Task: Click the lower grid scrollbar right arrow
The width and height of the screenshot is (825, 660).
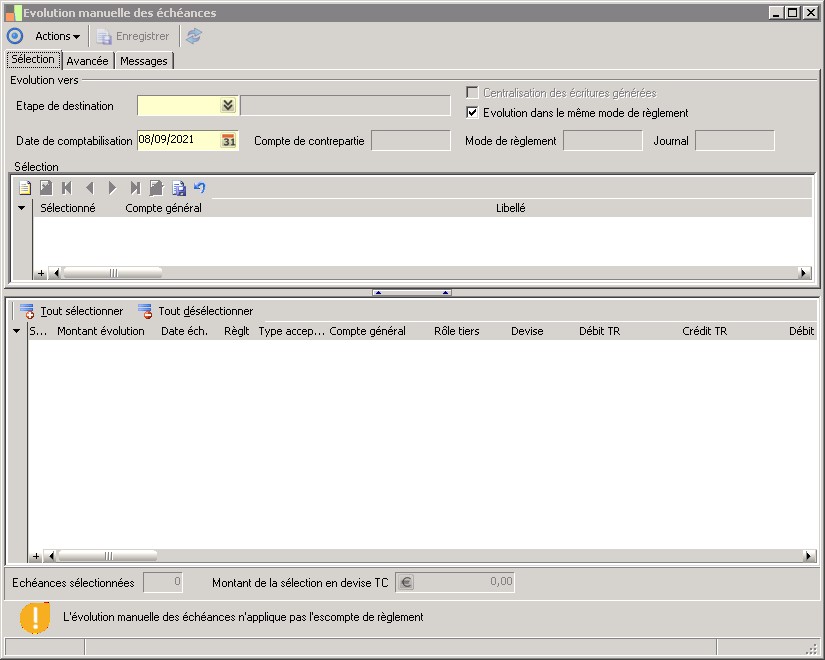Action: [x=809, y=556]
